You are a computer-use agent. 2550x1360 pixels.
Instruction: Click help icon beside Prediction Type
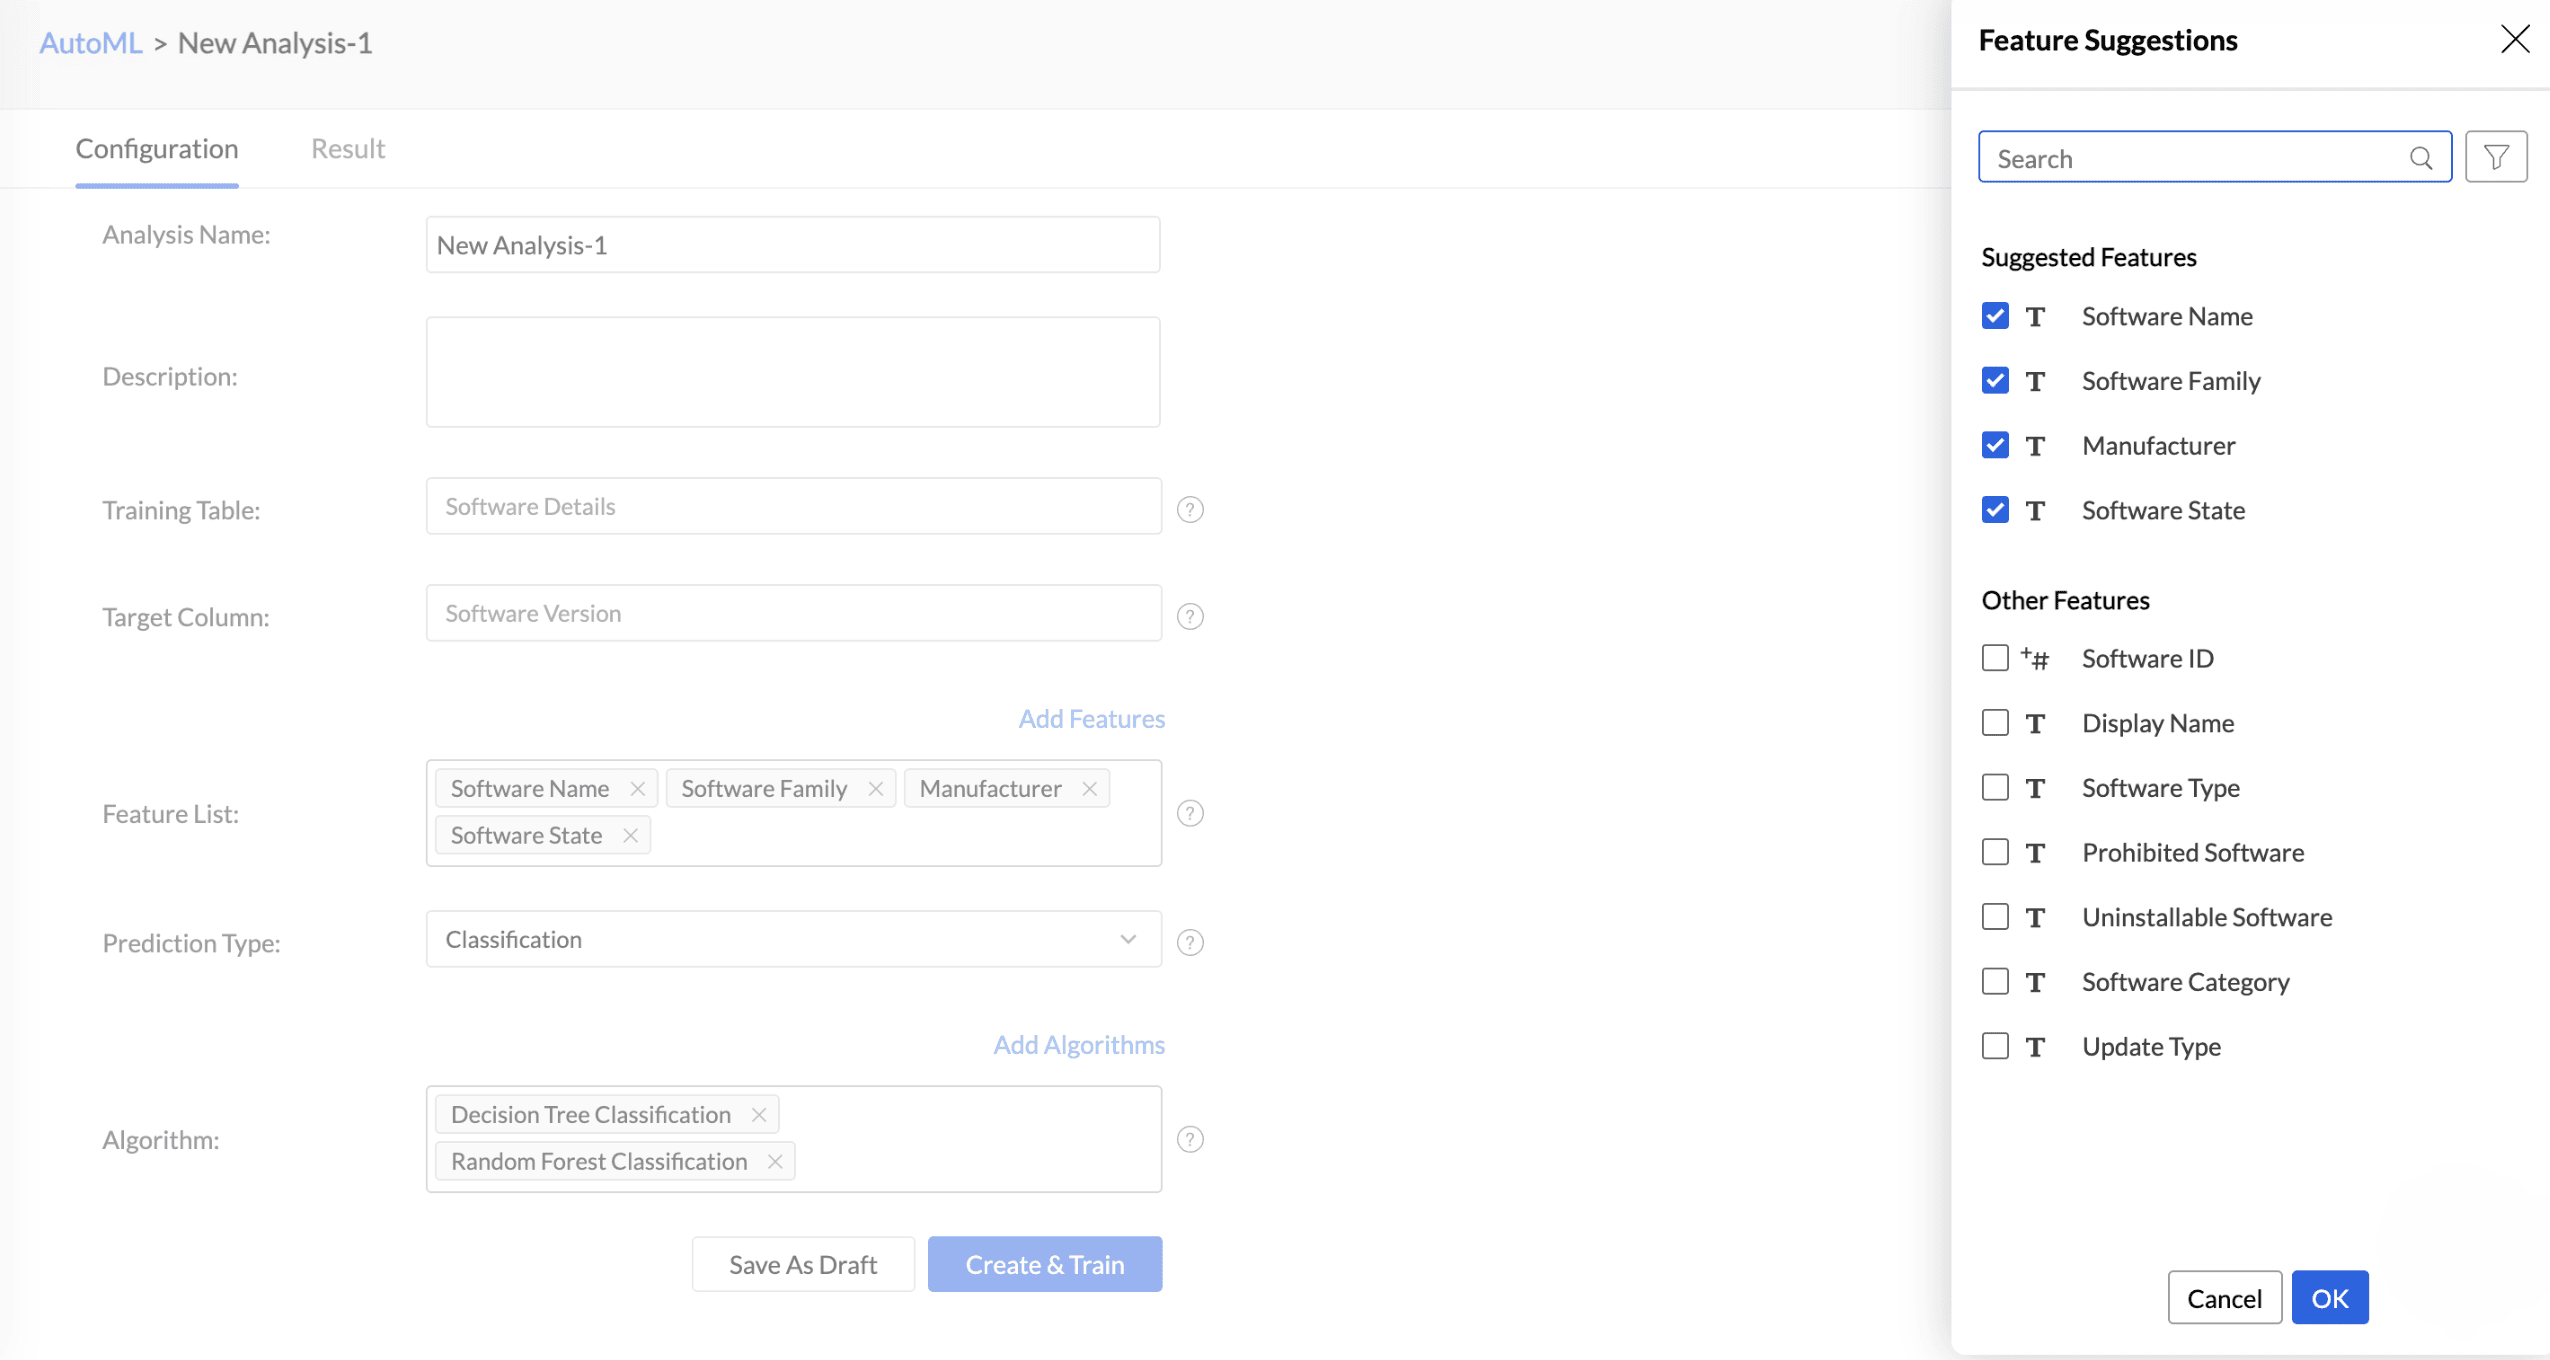click(1189, 942)
